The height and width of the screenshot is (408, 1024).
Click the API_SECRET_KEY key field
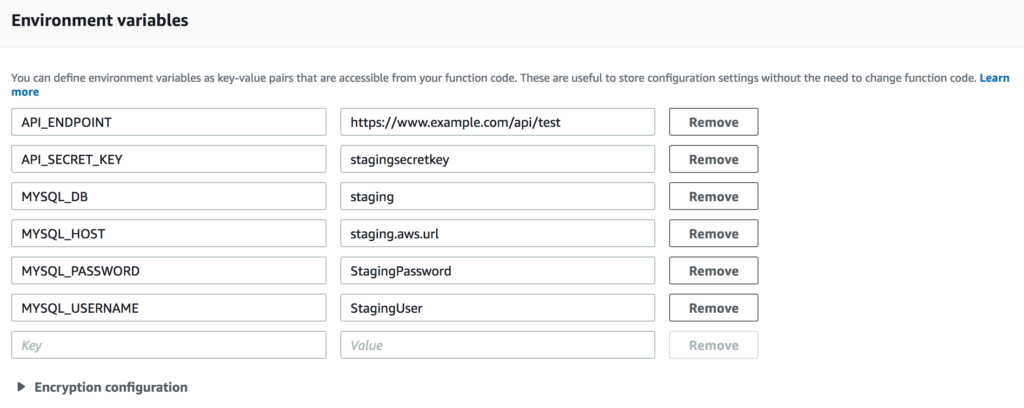pos(168,159)
